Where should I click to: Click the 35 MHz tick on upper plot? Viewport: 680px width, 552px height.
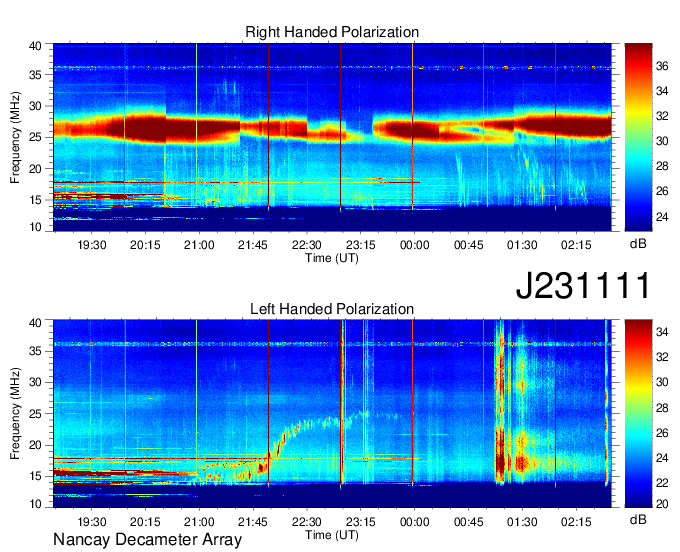[x=36, y=75]
